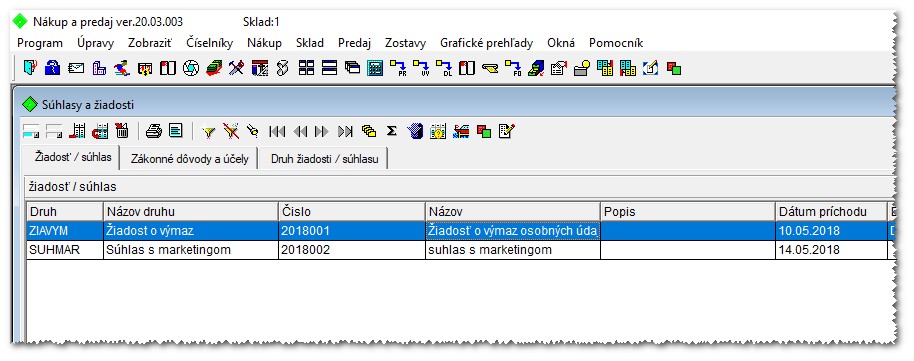
Task: Click the table with question mark icon
Action: 438,131
